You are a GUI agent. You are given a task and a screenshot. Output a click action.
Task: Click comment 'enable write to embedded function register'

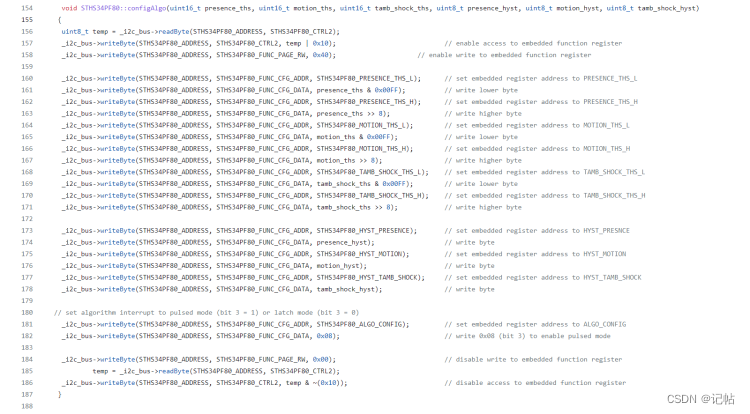(504, 55)
